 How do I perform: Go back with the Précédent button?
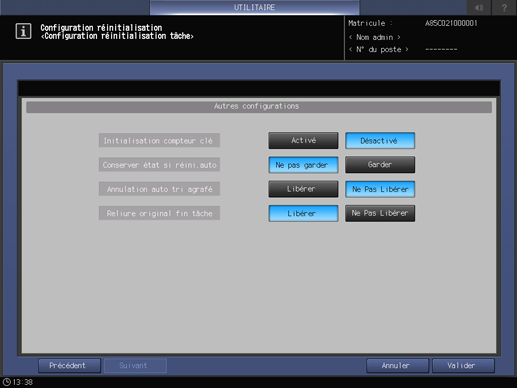(x=69, y=366)
